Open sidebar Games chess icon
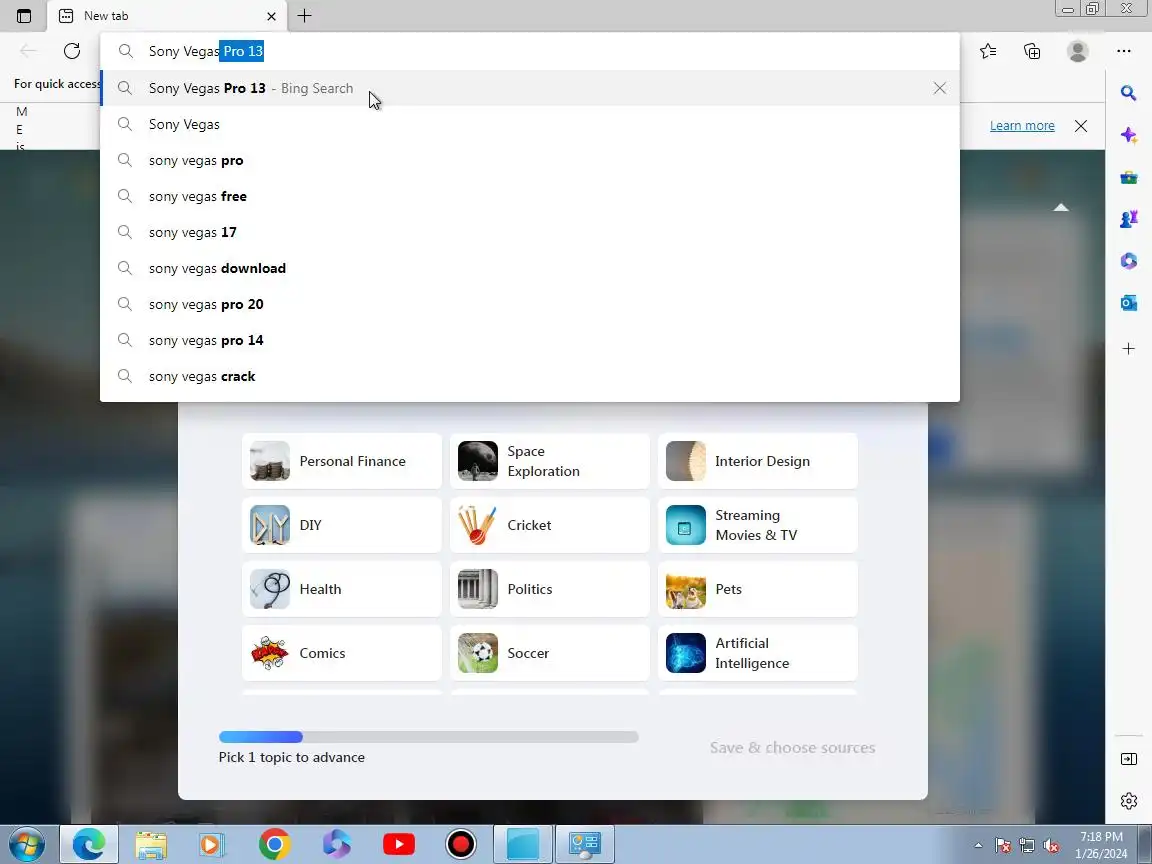Image resolution: width=1152 pixels, height=864 pixels. [1128, 219]
